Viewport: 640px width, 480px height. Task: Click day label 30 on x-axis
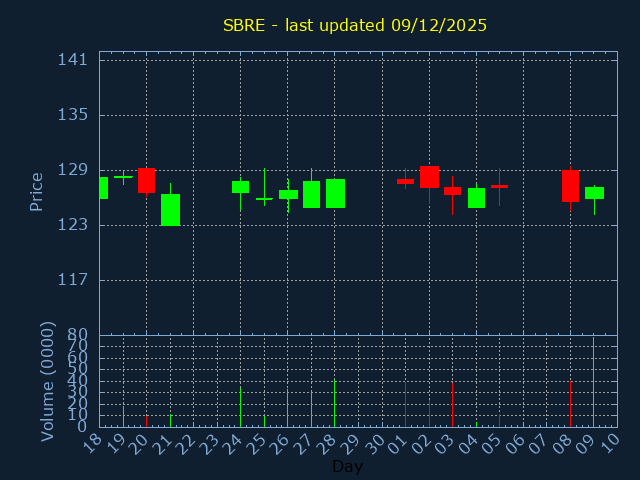[374, 443]
